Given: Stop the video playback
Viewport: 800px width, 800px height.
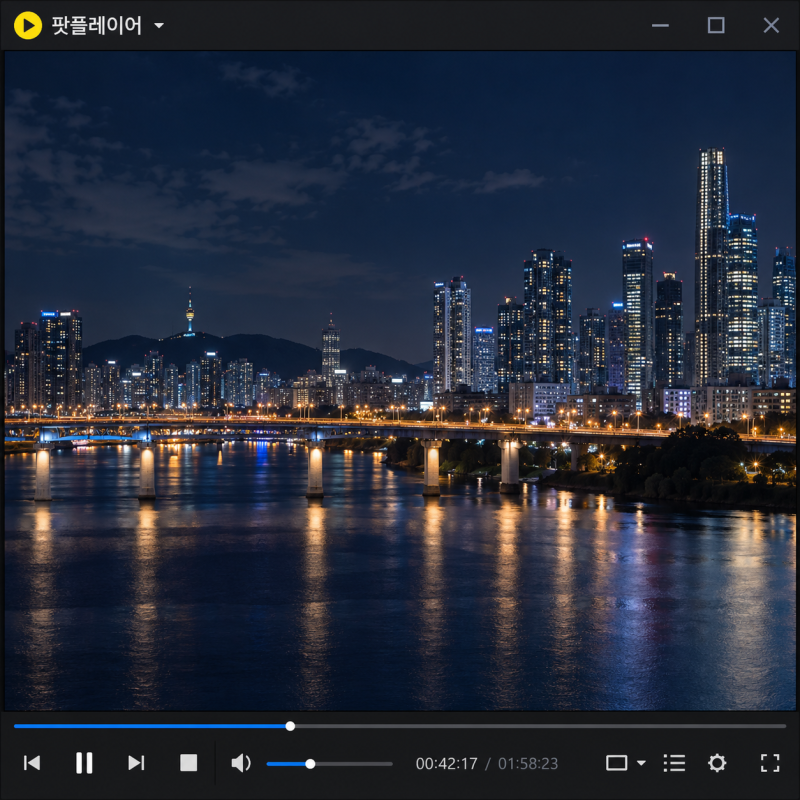Looking at the screenshot, I should pos(188,763).
